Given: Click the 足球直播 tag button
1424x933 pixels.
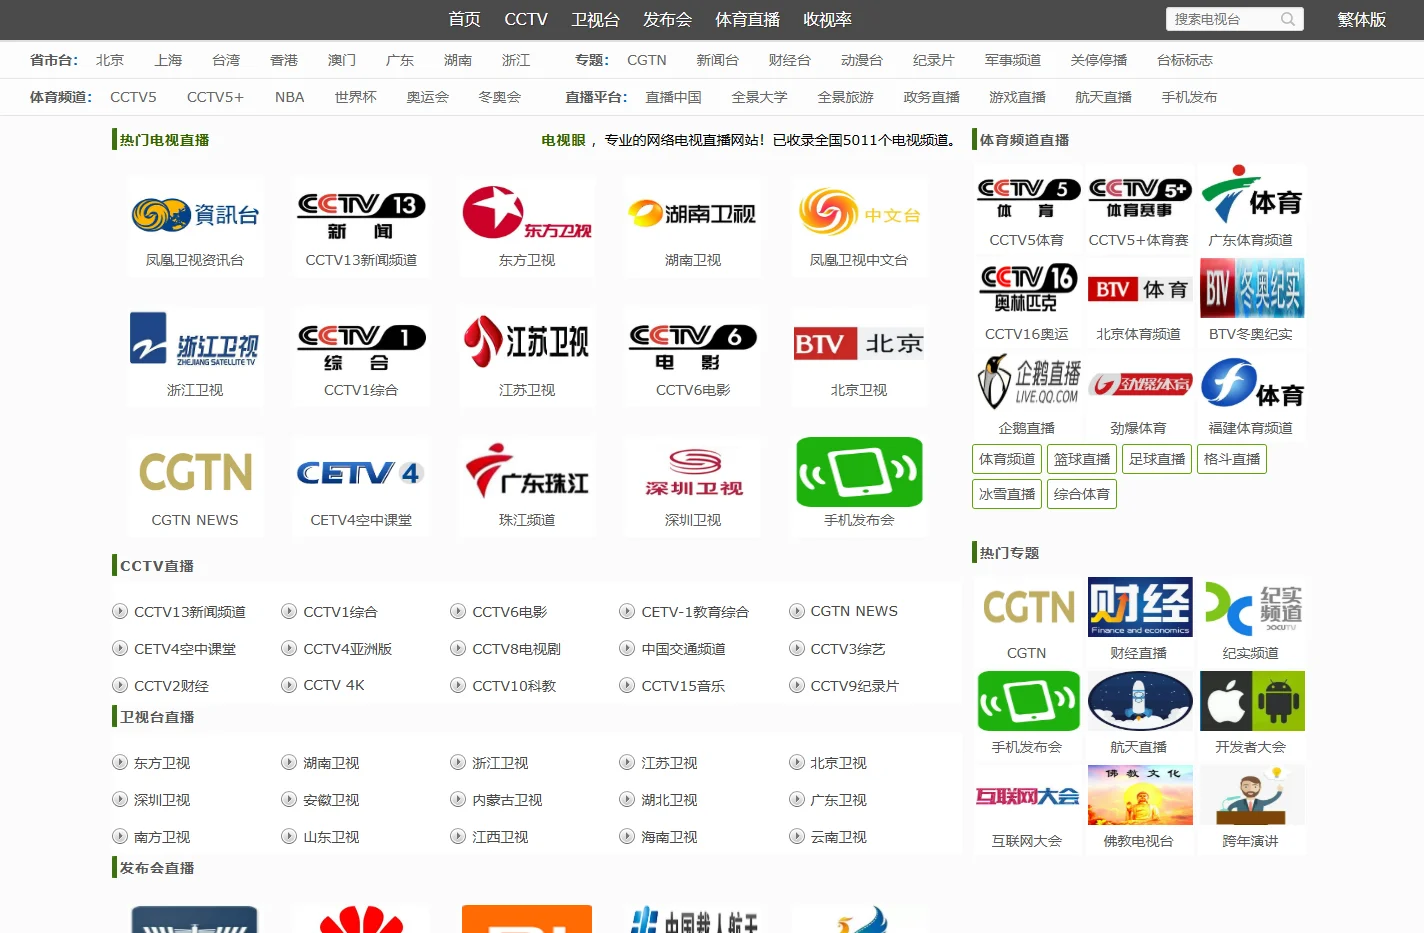Looking at the screenshot, I should tap(1157, 459).
